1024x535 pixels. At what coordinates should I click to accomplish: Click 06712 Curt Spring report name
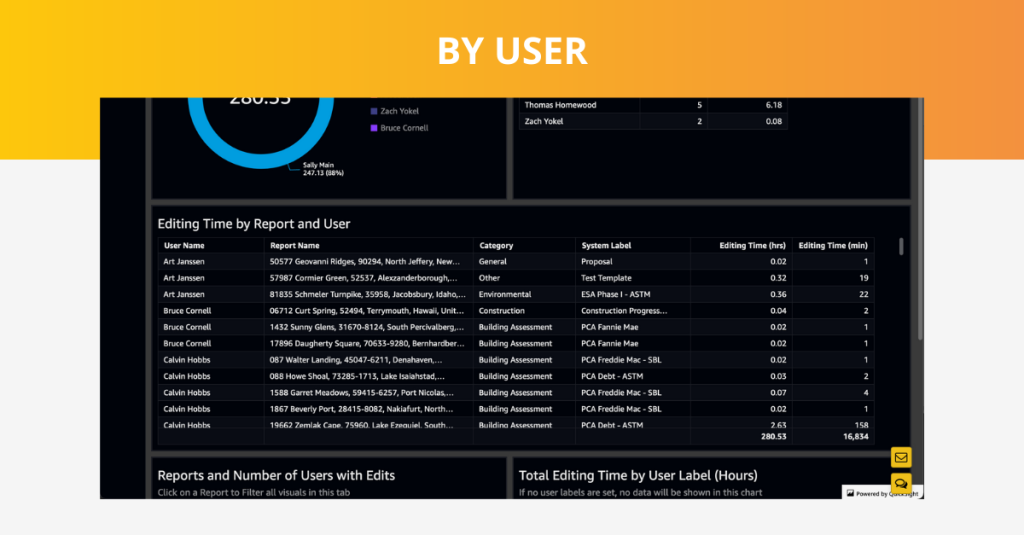pyautogui.click(x=367, y=311)
